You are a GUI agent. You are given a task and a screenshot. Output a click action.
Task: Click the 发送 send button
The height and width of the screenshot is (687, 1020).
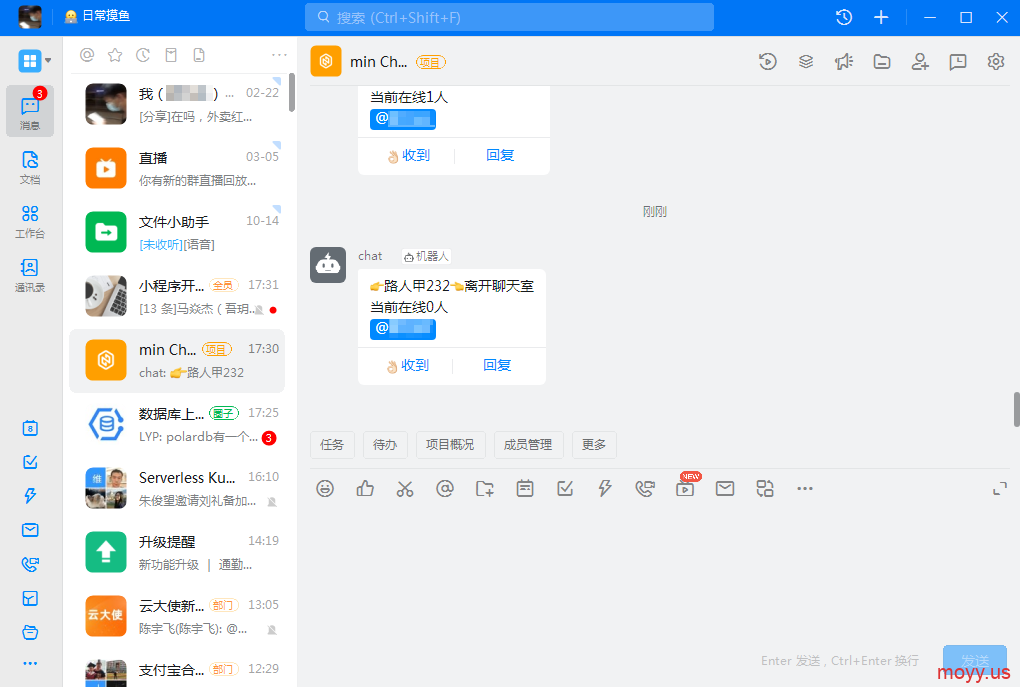pyautogui.click(x=974, y=660)
